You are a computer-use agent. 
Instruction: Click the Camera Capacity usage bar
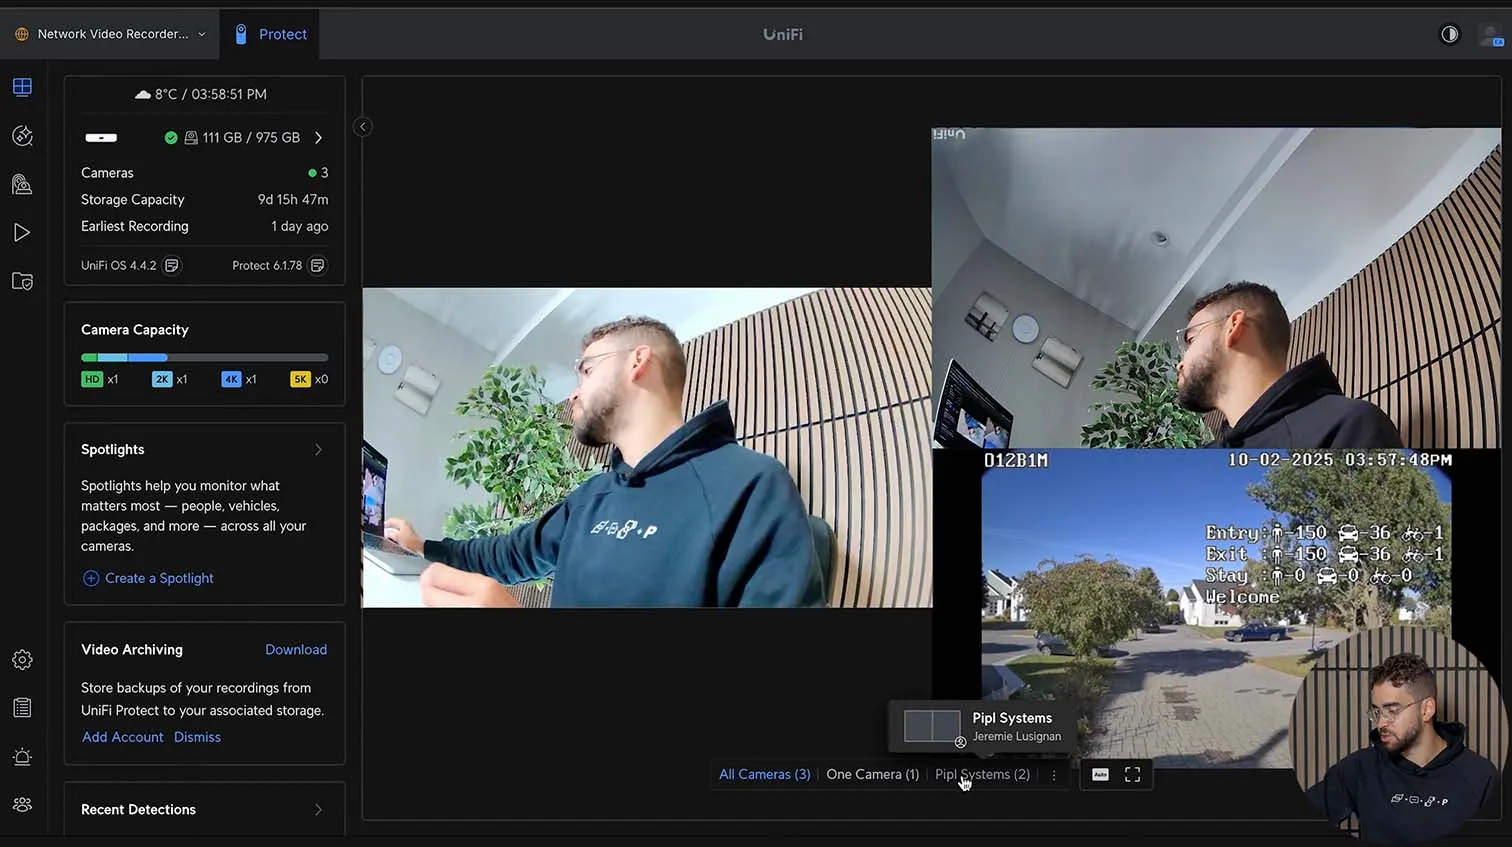point(204,357)
